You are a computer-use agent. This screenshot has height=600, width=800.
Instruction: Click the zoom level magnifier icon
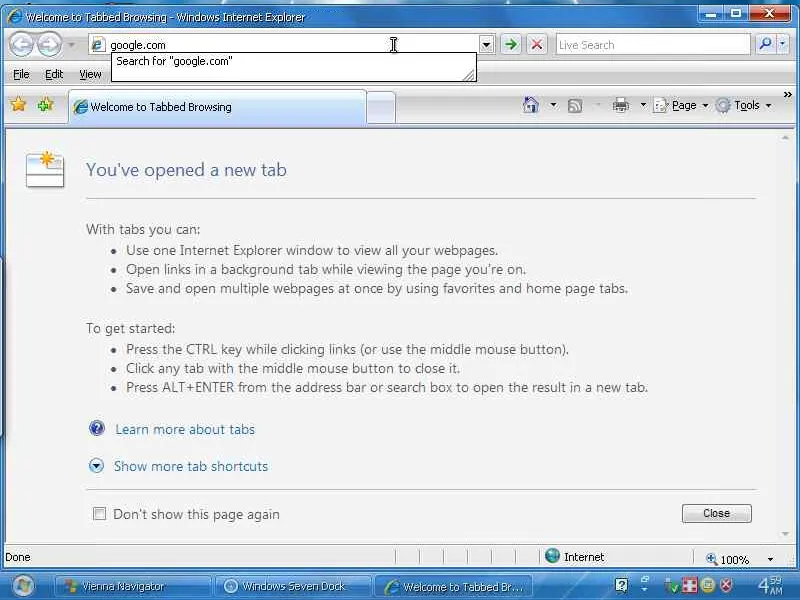[x=711, y=559]
